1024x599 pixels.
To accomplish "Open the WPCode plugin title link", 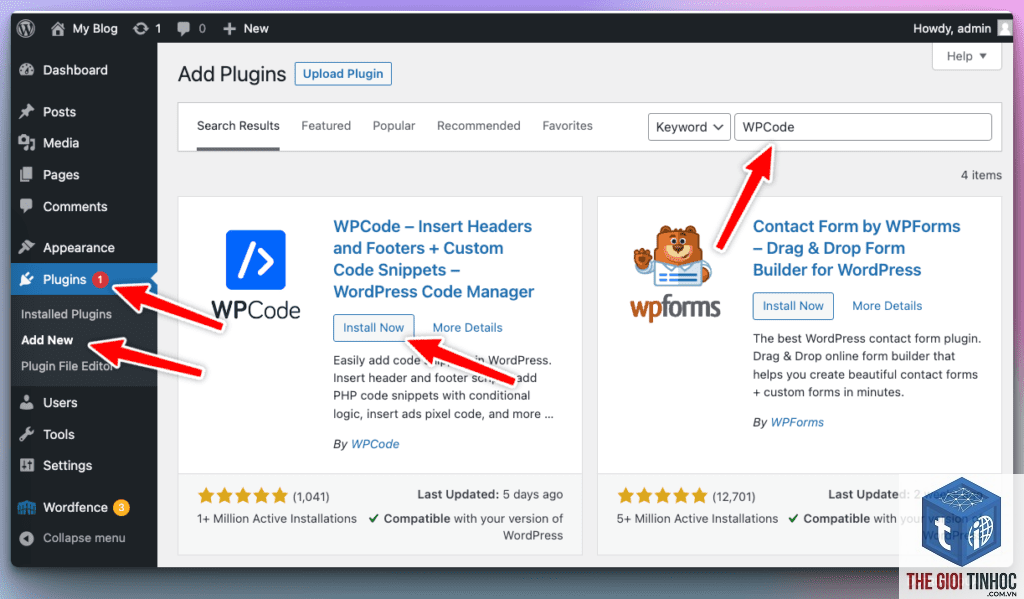I will 434,259.
